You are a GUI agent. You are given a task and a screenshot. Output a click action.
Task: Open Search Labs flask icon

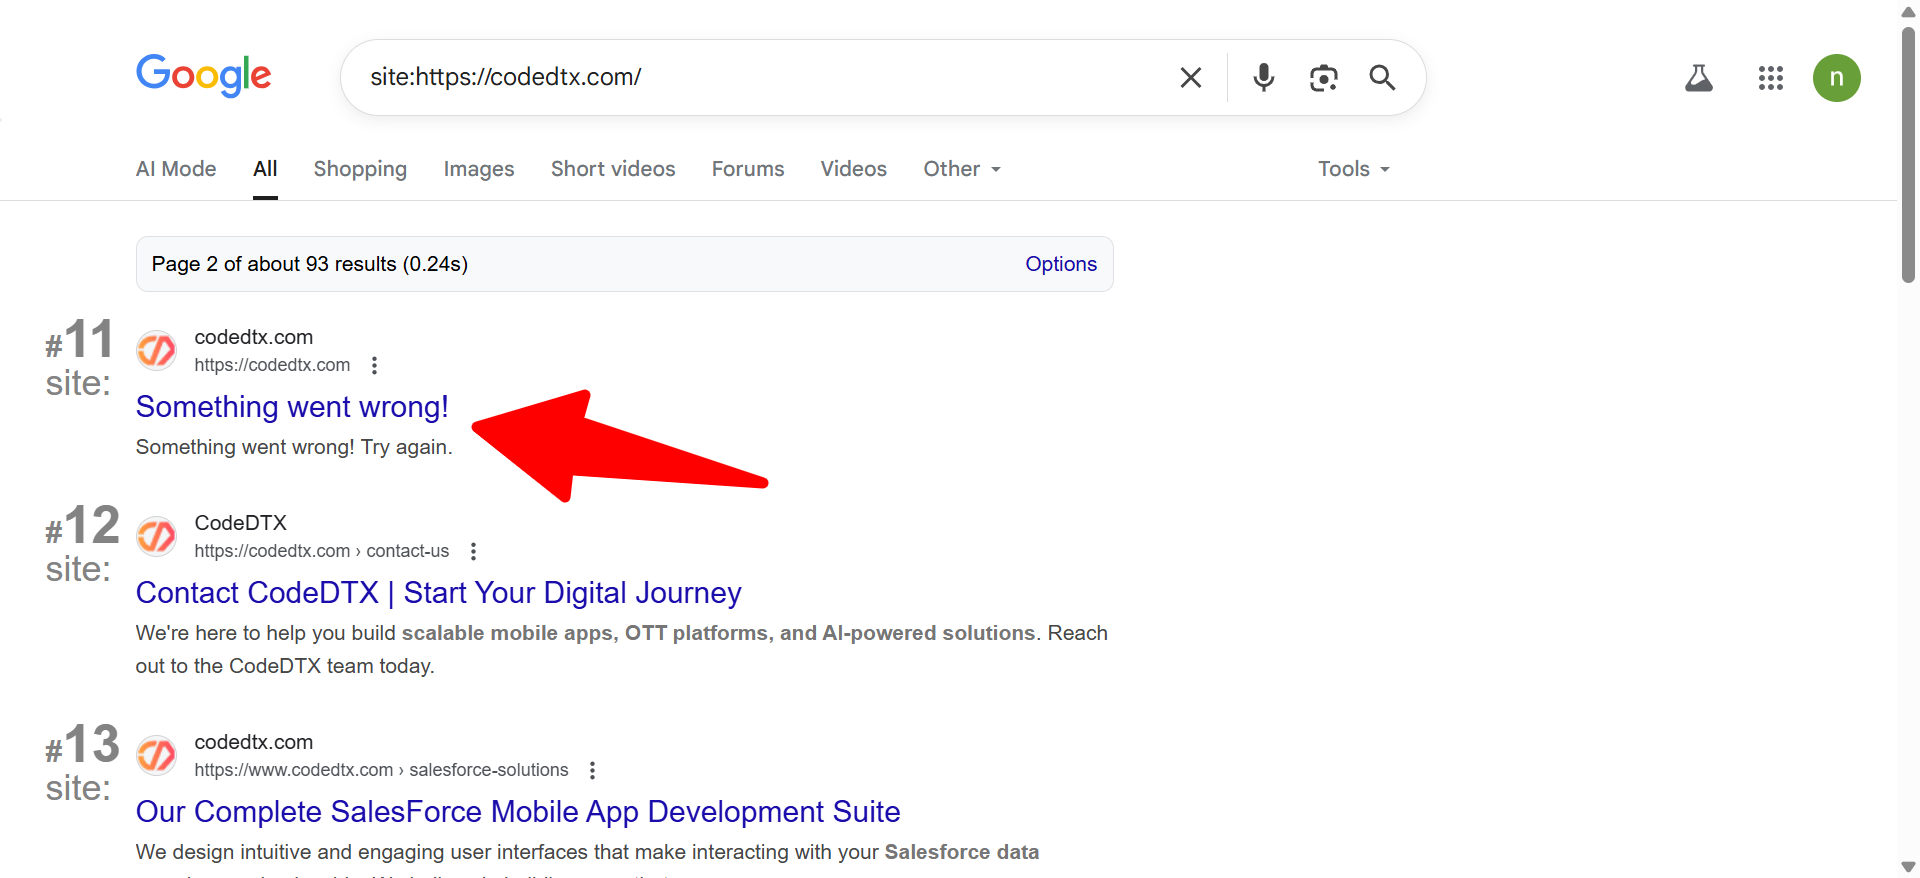1699,78
